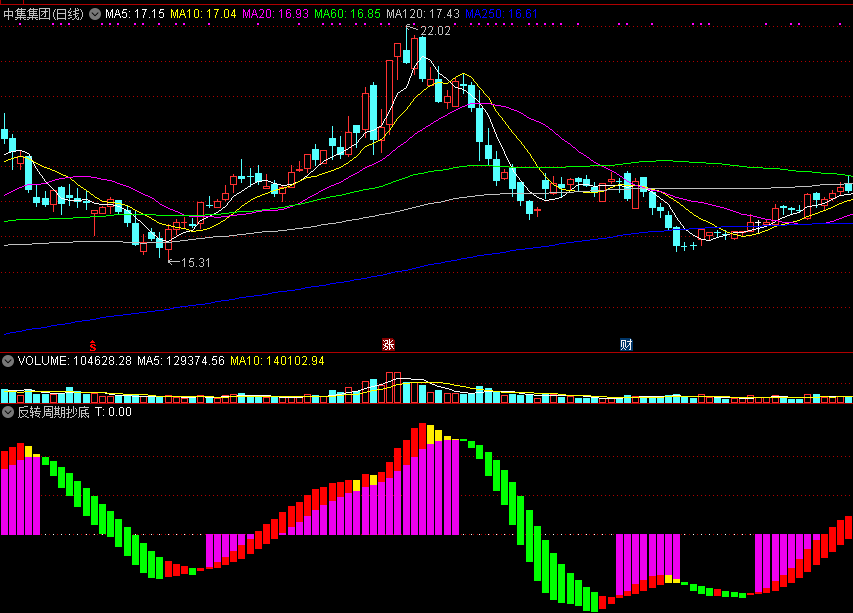This screenshot has width=853, height=613.
Task: Click the MA120: 17.43 label
Action: coord(423,14)
